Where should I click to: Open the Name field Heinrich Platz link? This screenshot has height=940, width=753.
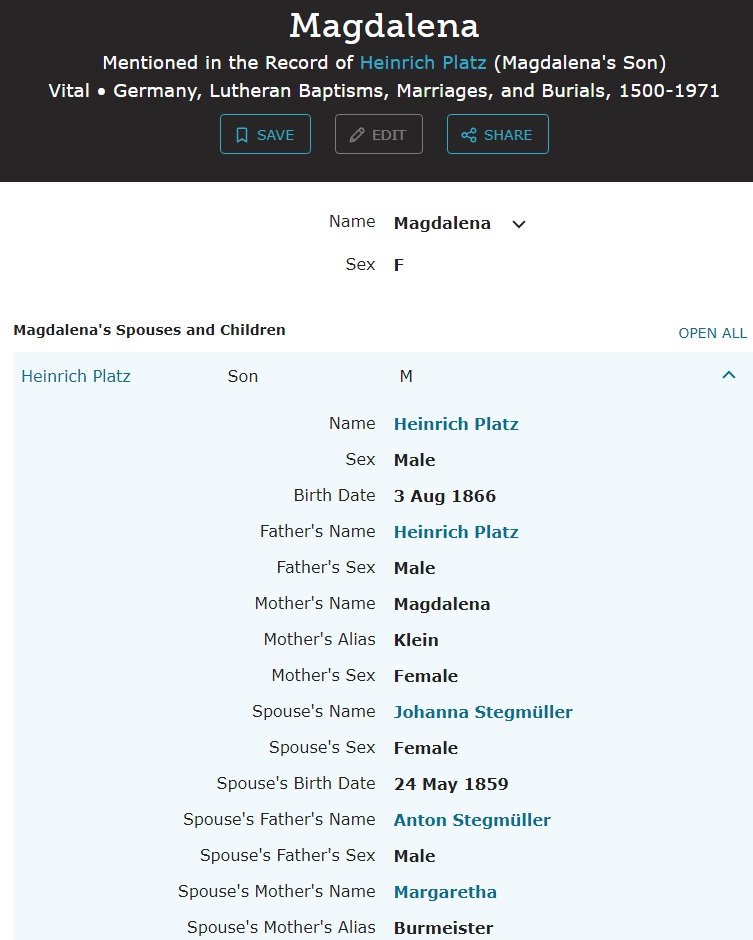(456, 424)
